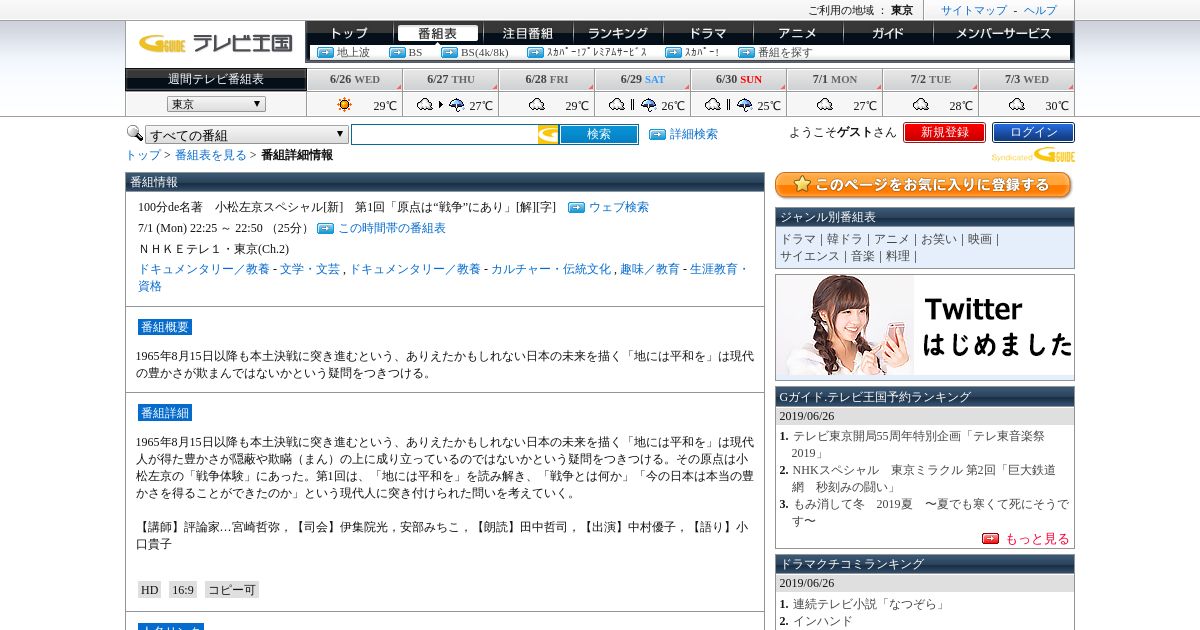Image resolution: width=1200 pixels, height=630 pixels.
Task: Click the arrow icon before 詳細検索
Action: [x=657, y=134]
